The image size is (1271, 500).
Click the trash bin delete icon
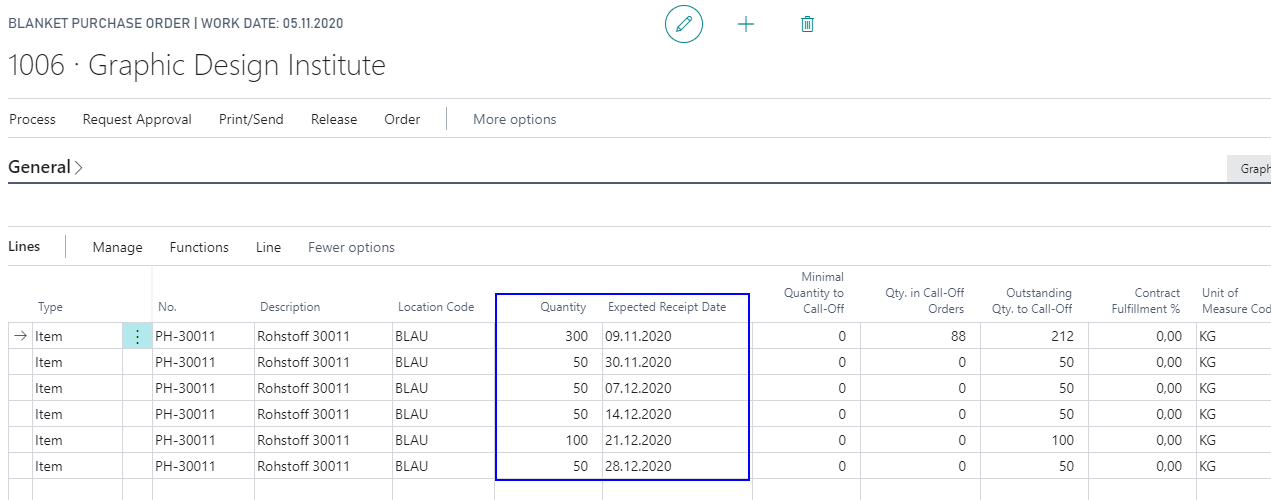point(808,24)
